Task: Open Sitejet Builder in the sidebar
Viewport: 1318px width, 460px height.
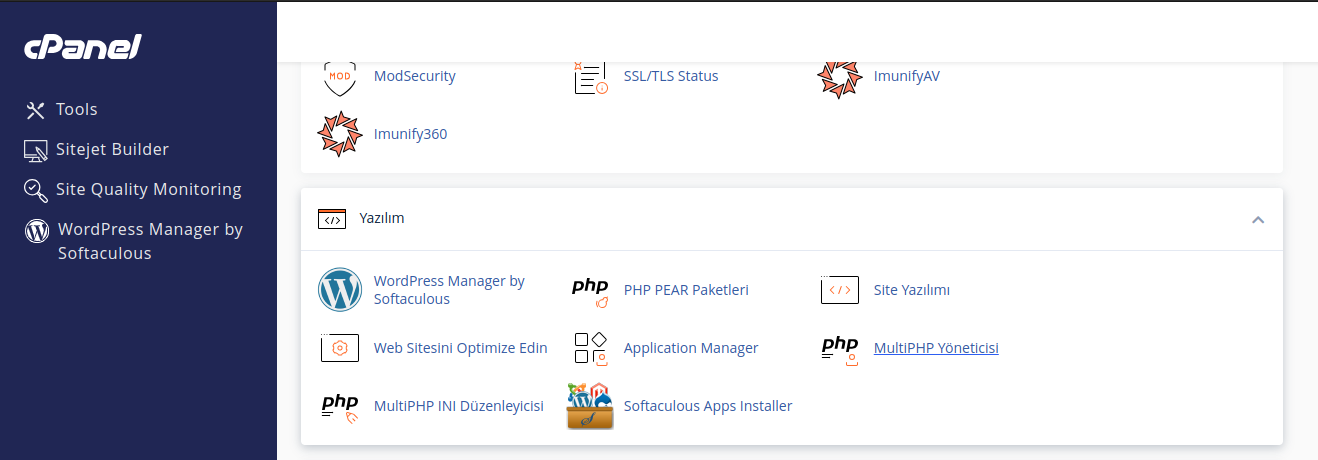Action: click(x=112, y=150)
